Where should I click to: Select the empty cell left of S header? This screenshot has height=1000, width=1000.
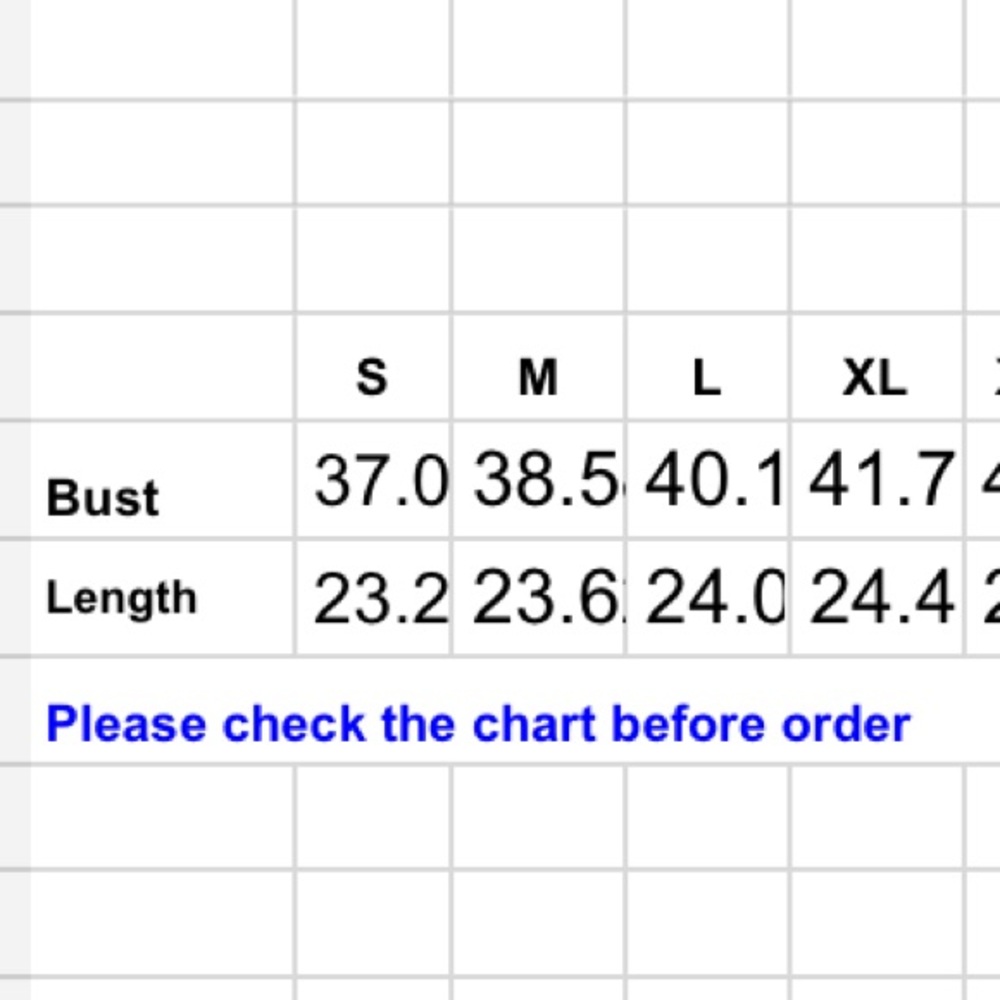click(163, 367)
